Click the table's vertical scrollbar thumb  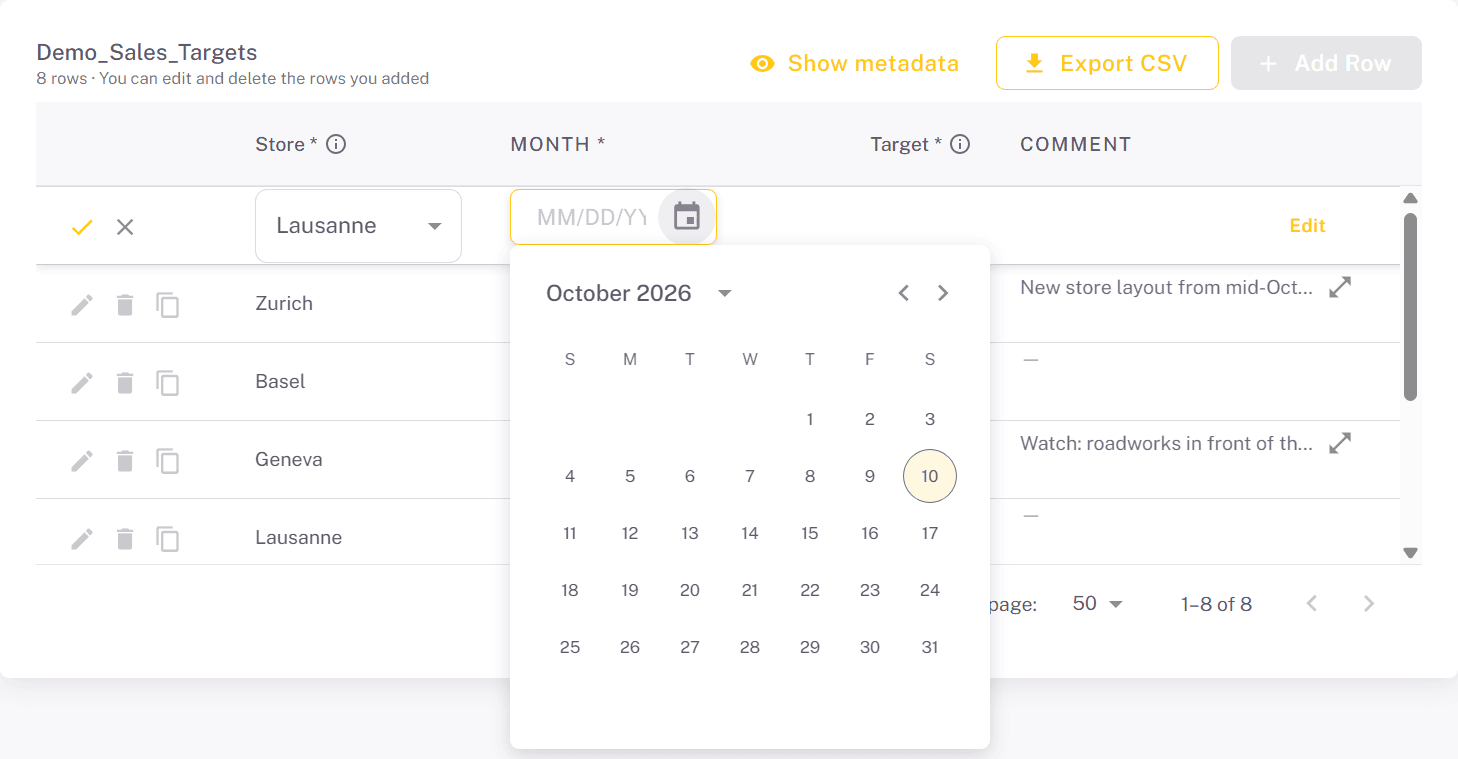pyautogui.click(x=1410, y=306)
